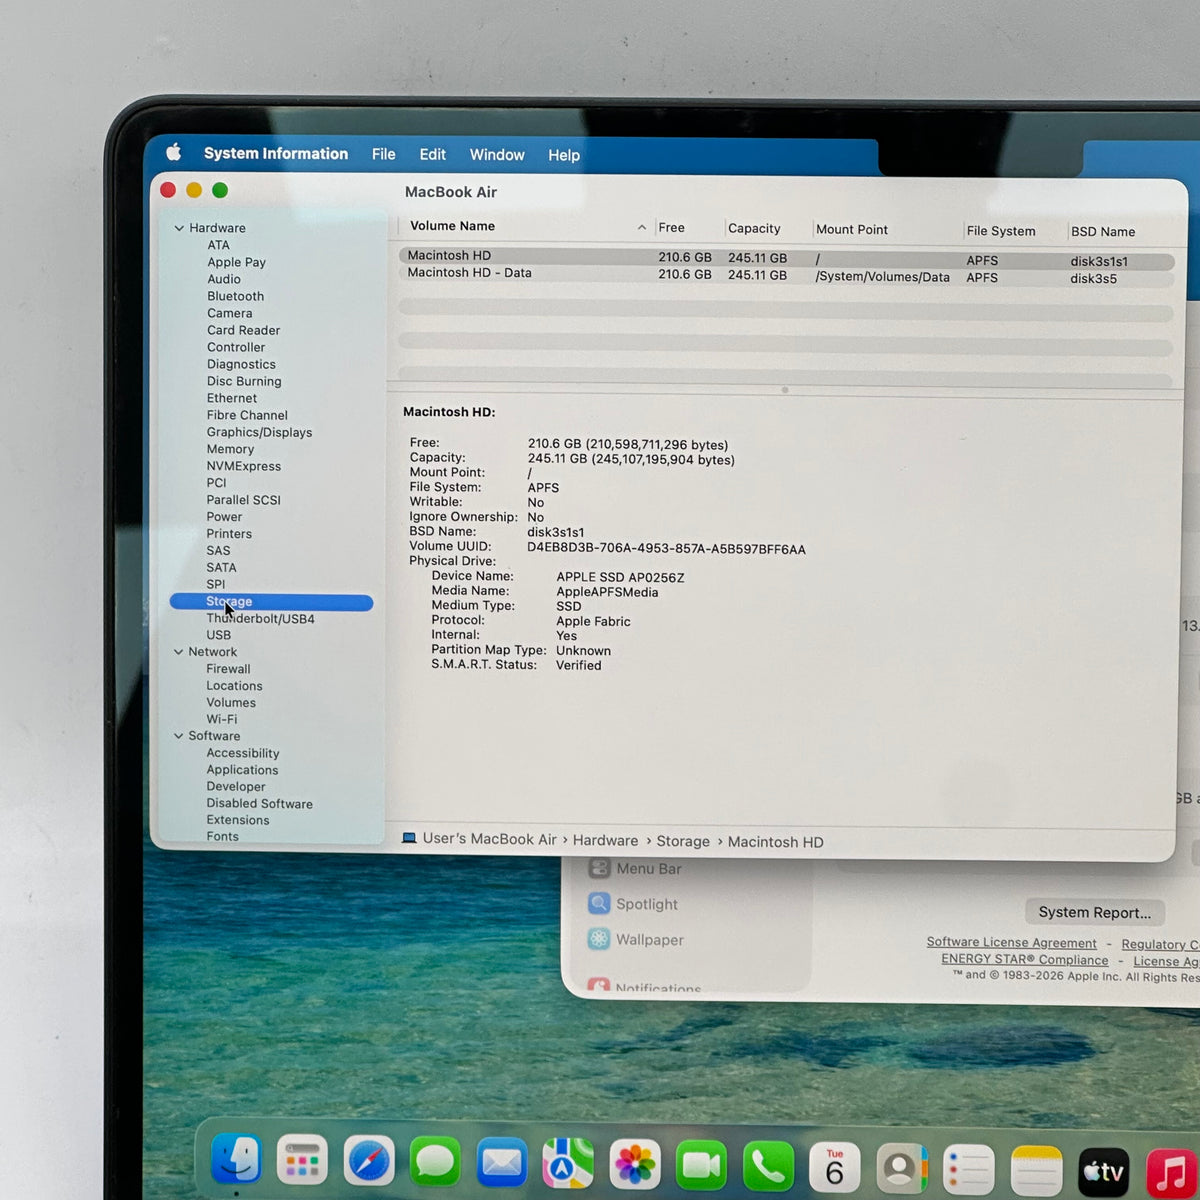The image size is (1200, 1200).
Task: Open the Edit menu
Action: point(432,154)
